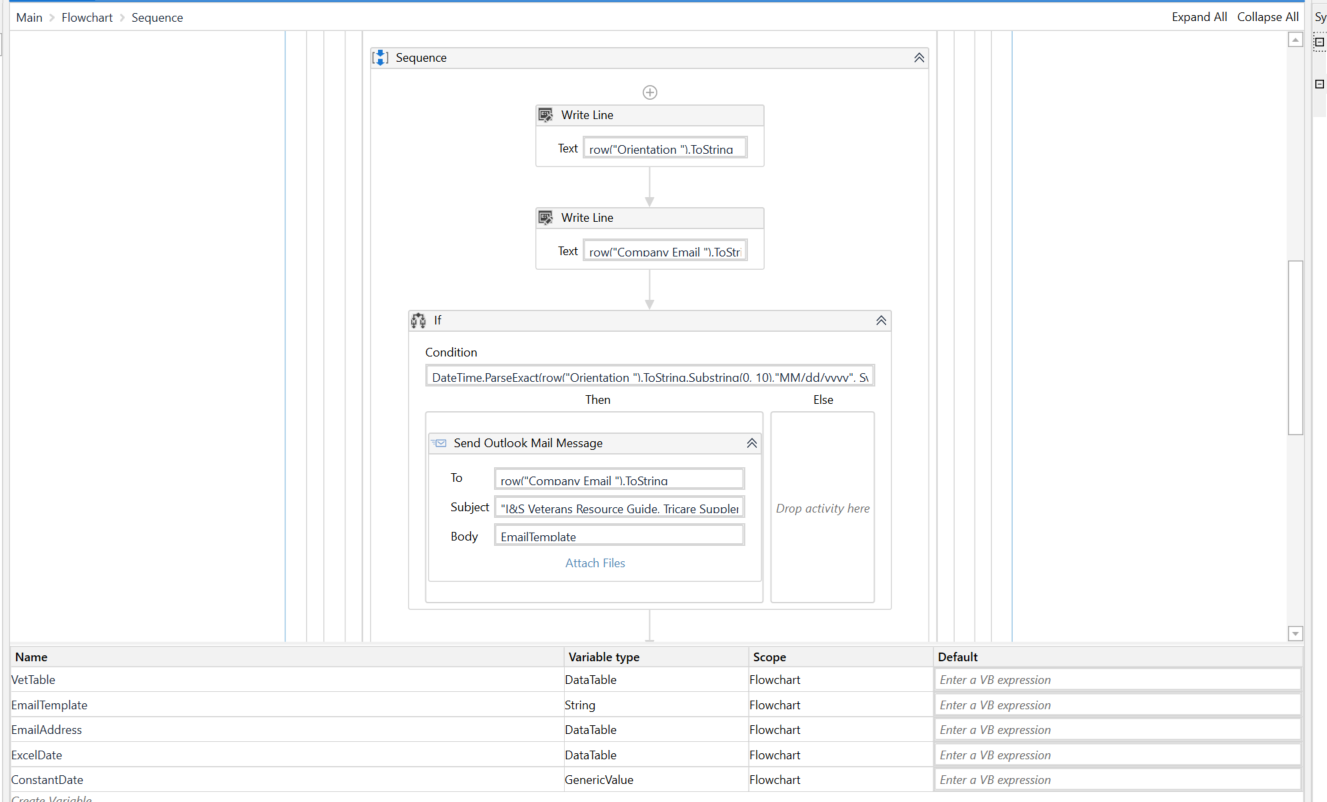Open Attach Files in the mail activity
The image size is (1327, 802).
pyautogui.click(x=595, y=562)
